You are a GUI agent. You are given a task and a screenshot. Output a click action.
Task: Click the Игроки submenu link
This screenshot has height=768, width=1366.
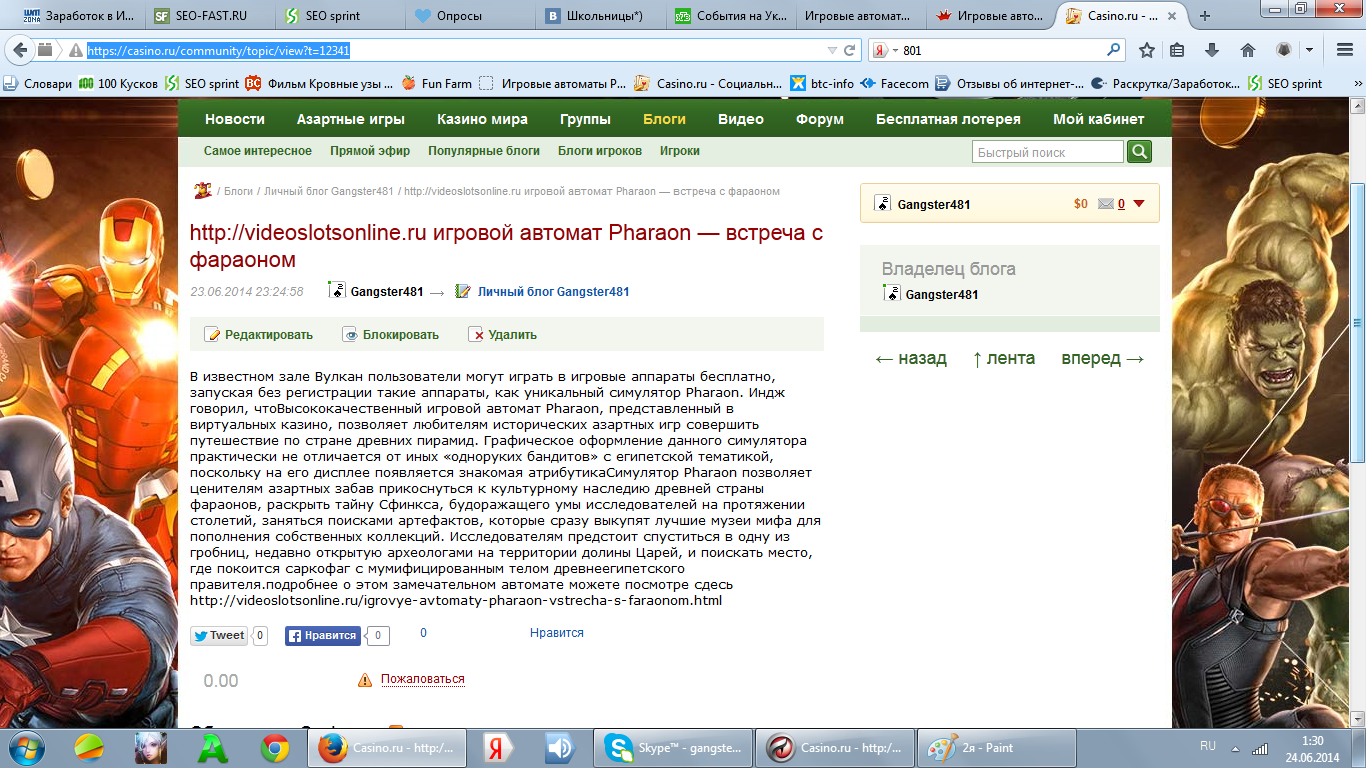tap(680, 151)
